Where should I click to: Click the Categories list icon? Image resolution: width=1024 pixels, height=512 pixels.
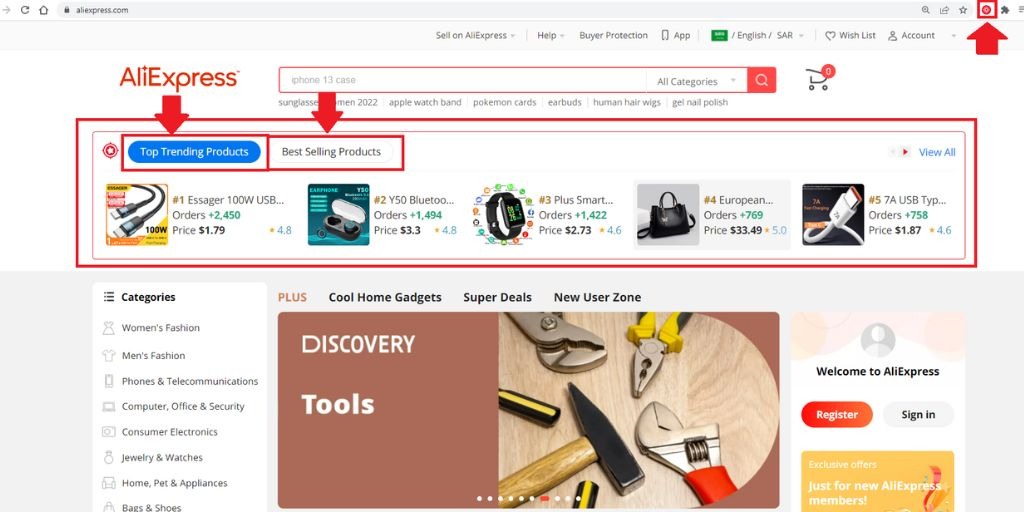pos(109,296)
